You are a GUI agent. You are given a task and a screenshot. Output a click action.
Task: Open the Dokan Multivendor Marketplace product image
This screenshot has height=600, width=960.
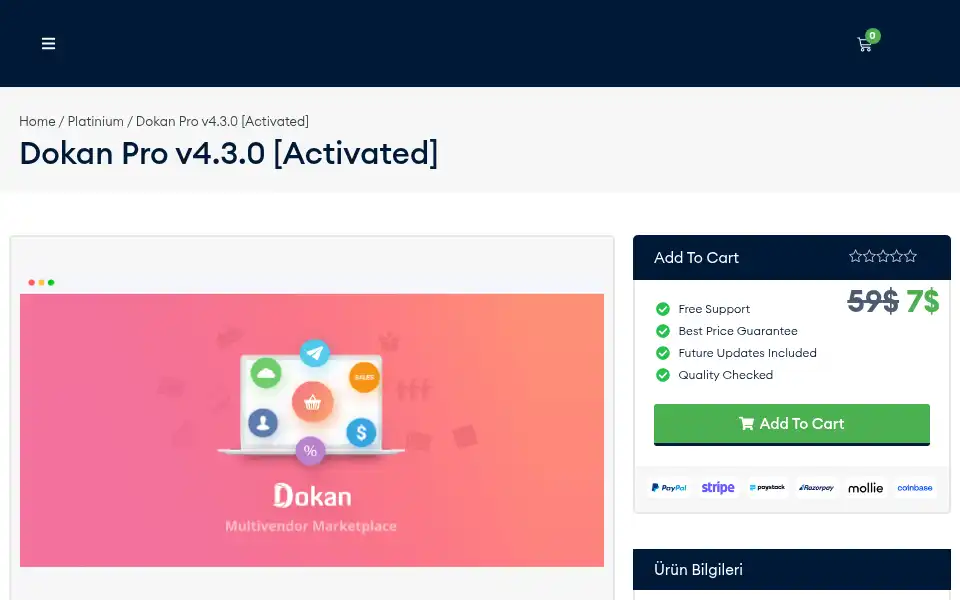click(312, 430)
